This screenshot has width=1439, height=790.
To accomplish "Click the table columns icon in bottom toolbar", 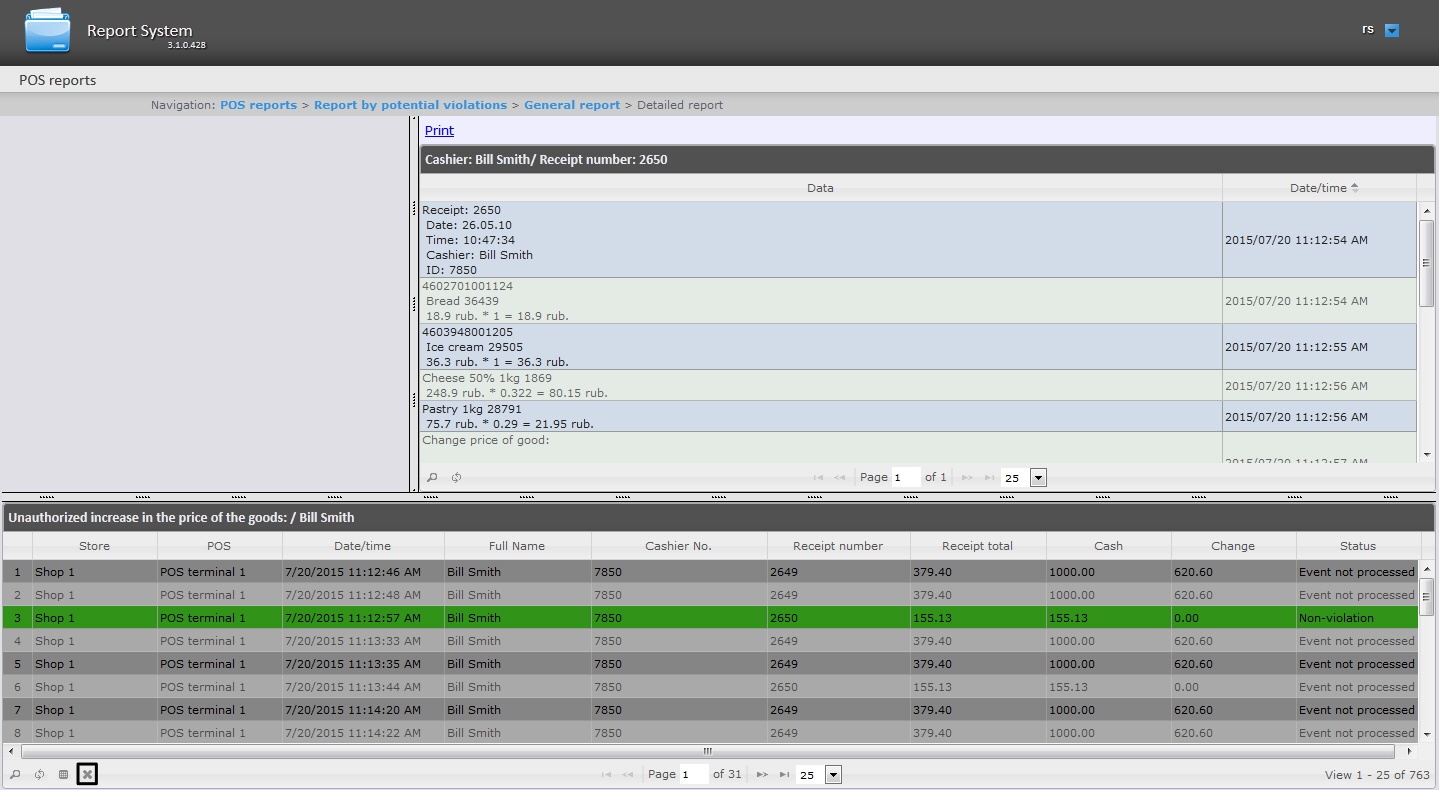I will point(63,775).
